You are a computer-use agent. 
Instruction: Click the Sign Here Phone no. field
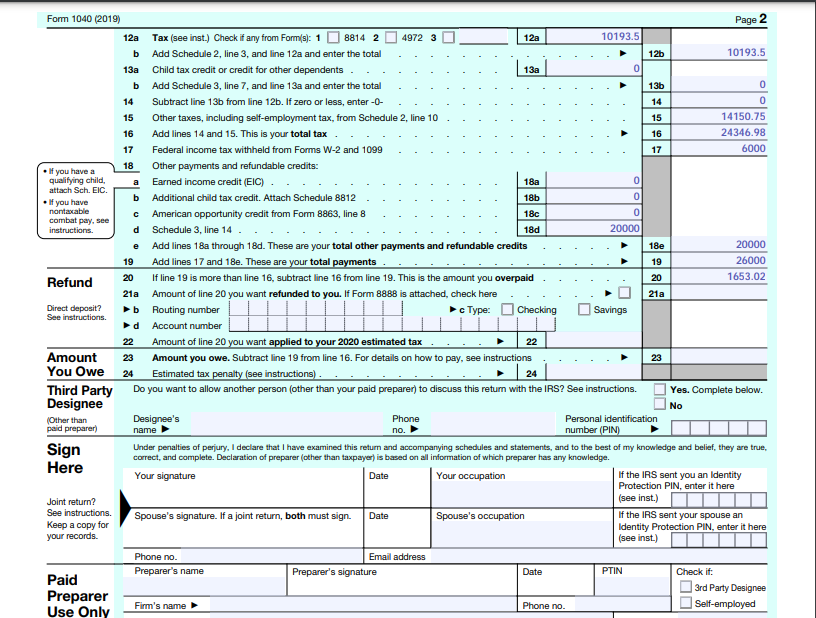pos(271,556)
